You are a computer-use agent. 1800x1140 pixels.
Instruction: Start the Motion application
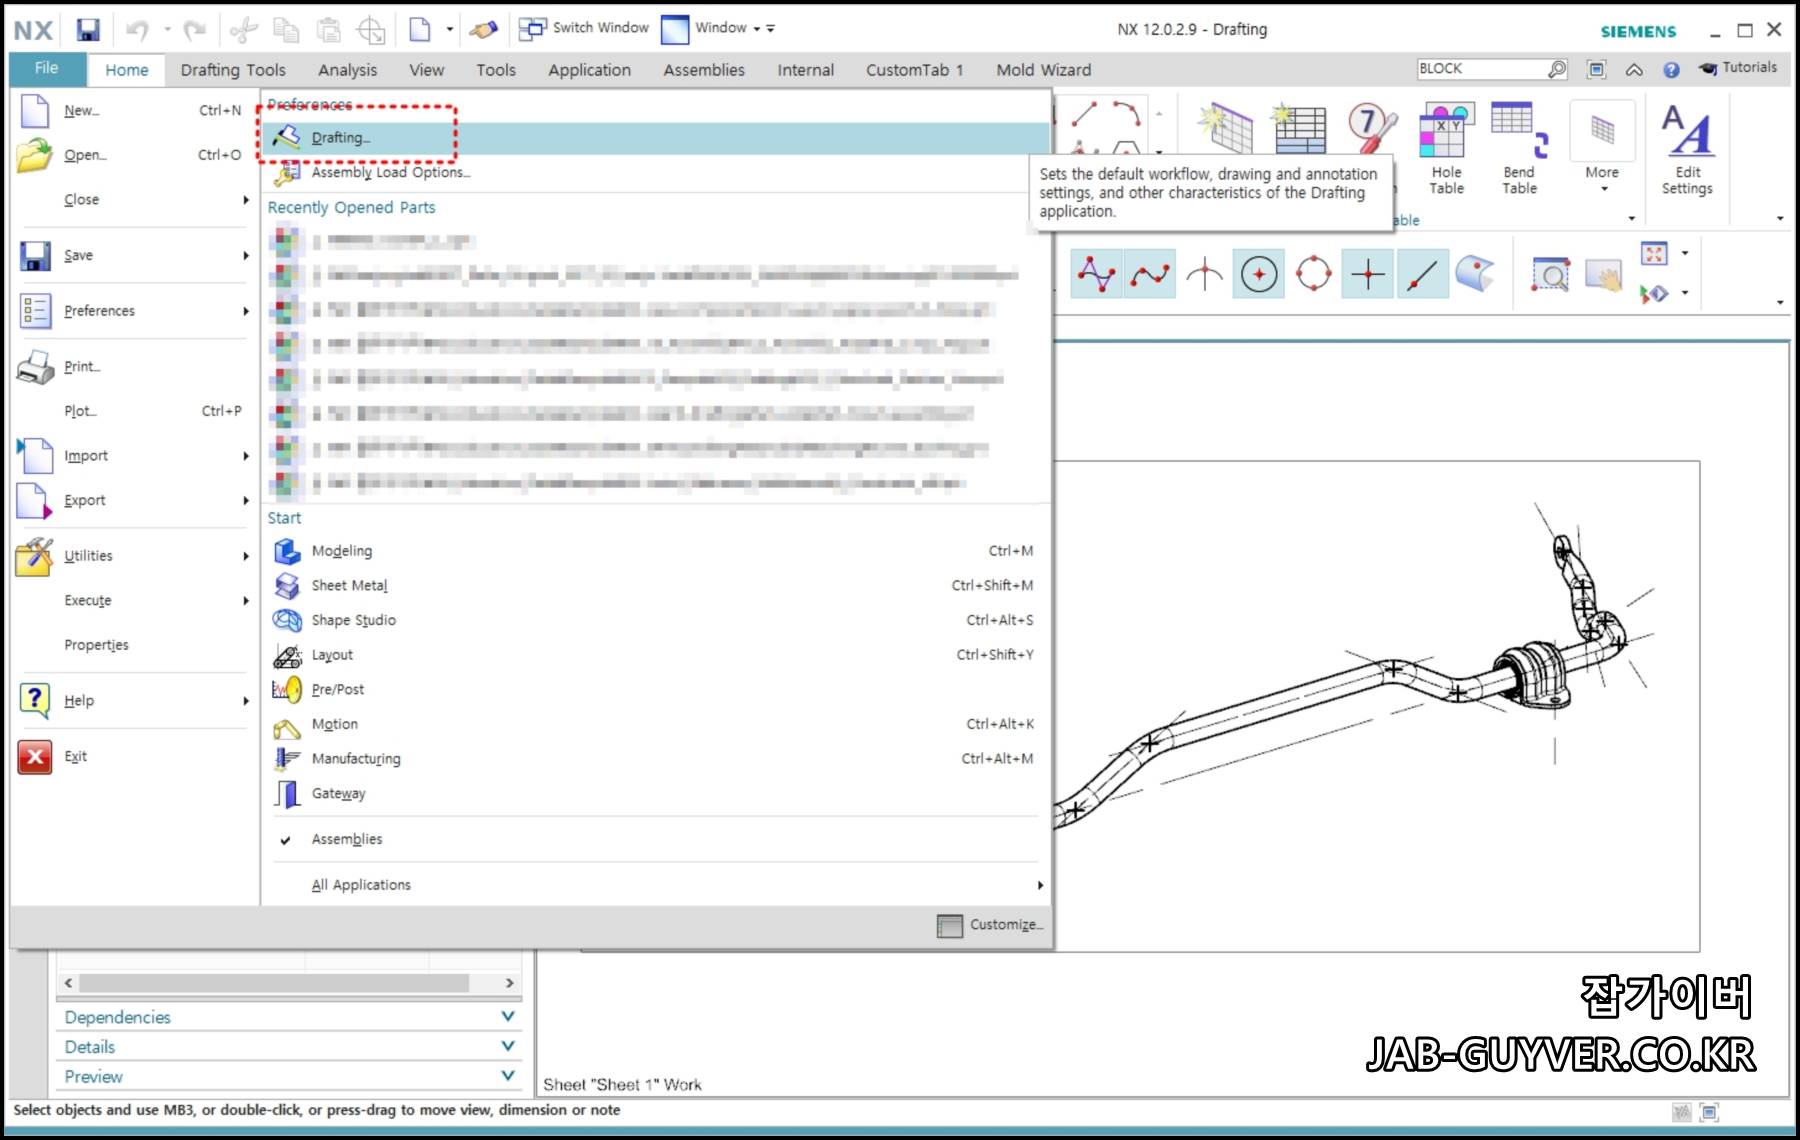coord(654,724)
